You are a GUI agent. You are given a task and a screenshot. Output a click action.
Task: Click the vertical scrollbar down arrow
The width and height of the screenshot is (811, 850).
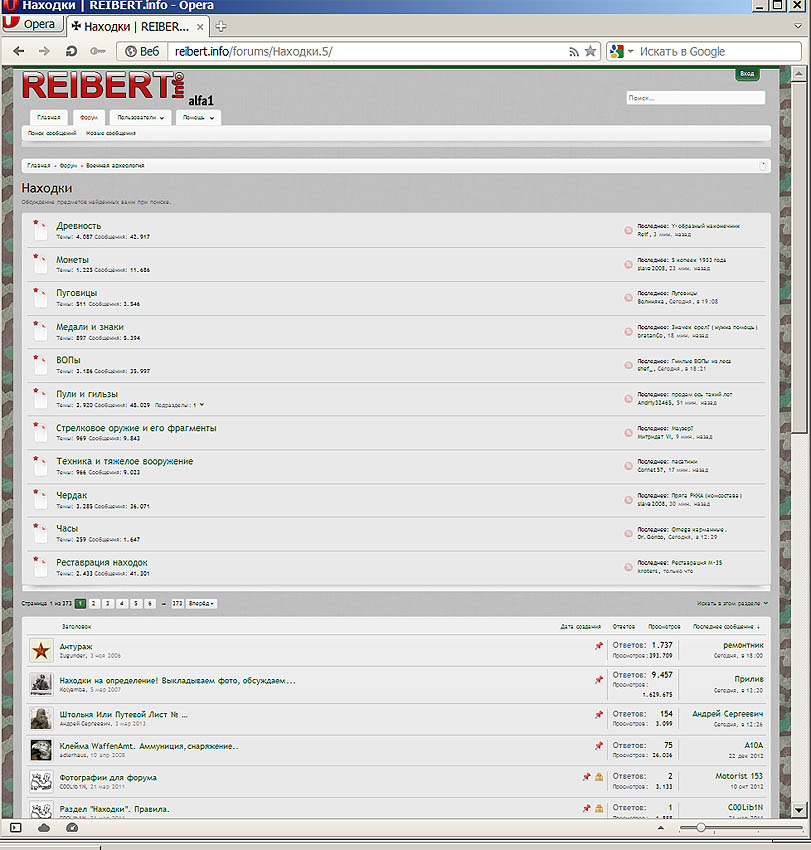tap(799, 810)
